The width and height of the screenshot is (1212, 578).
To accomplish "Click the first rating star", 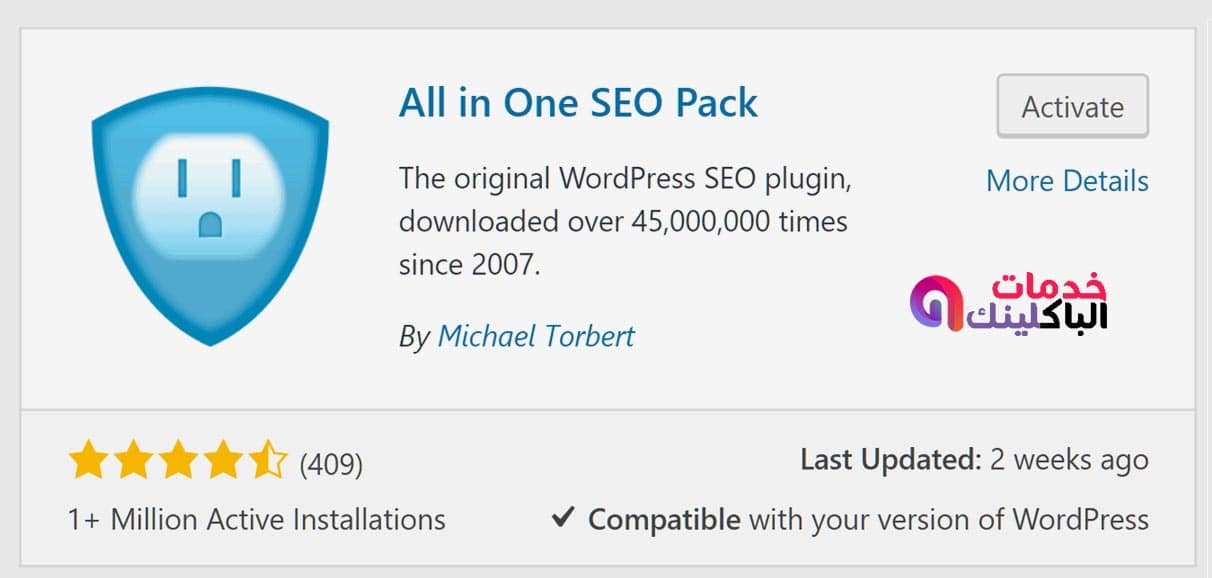I will coord(88,462).
